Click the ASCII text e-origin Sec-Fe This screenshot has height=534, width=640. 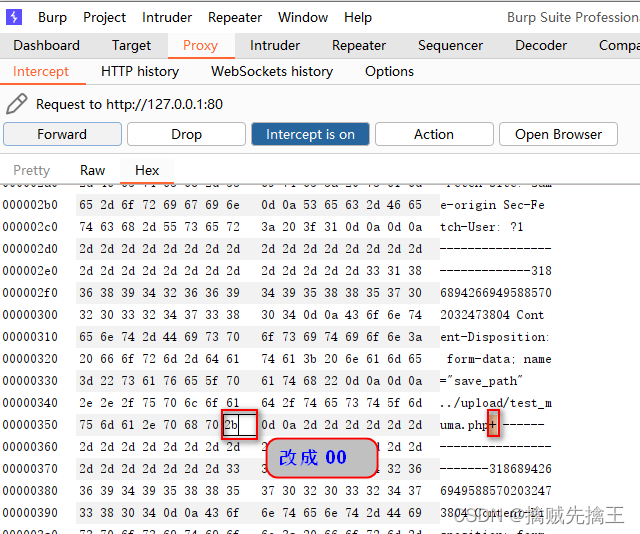click(492, 205)
